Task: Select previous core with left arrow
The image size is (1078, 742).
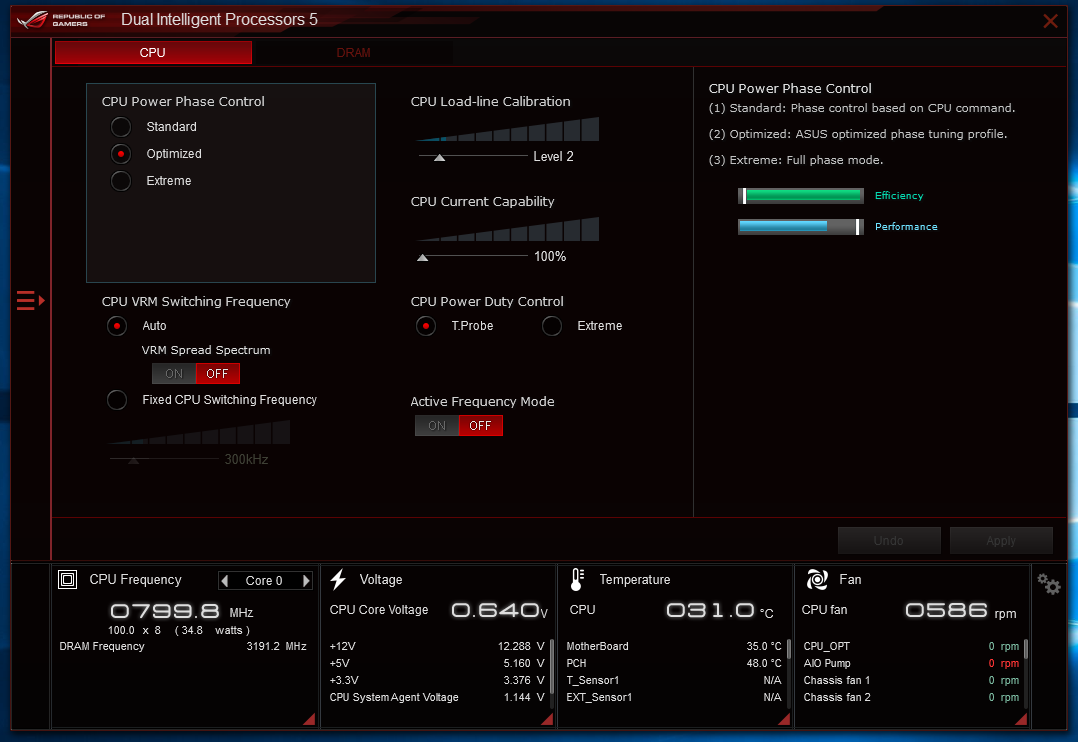Action: click(225, 580)
